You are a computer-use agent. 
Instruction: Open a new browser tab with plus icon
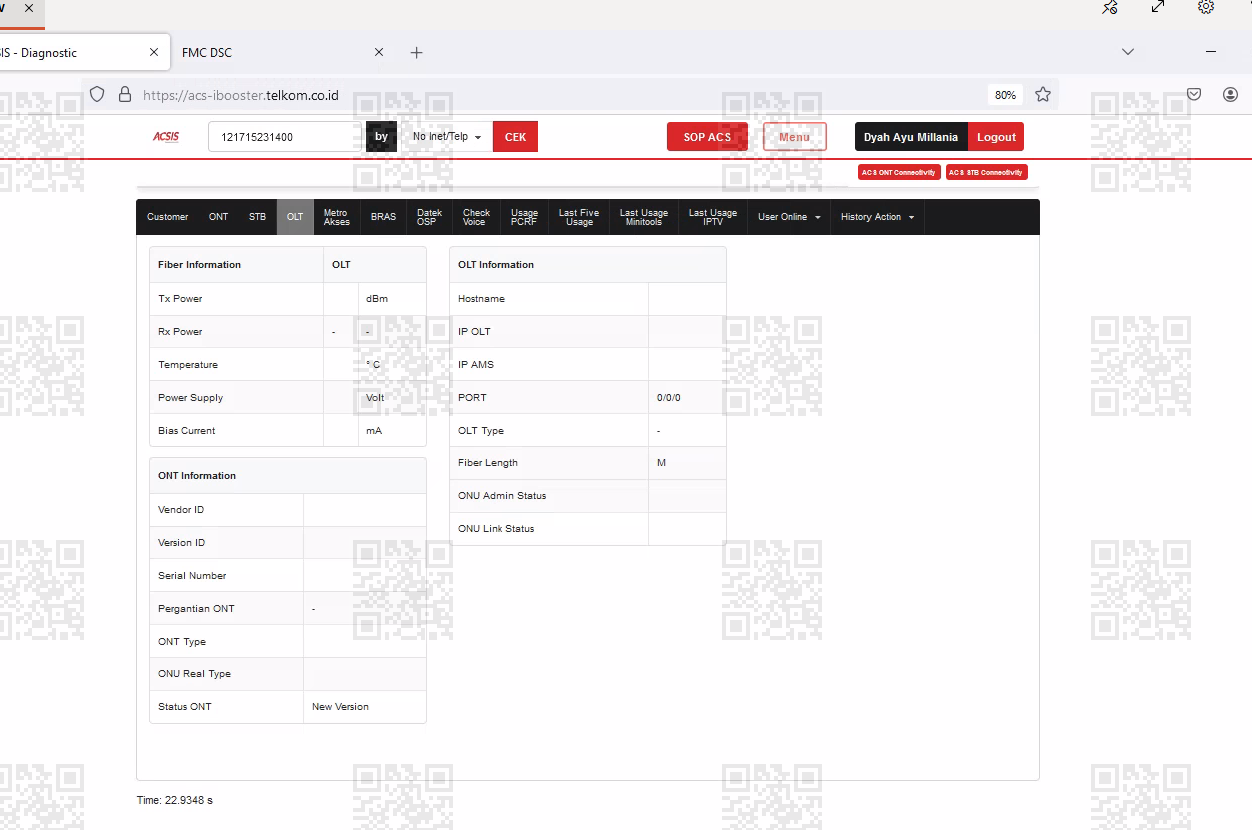(417, 52)
